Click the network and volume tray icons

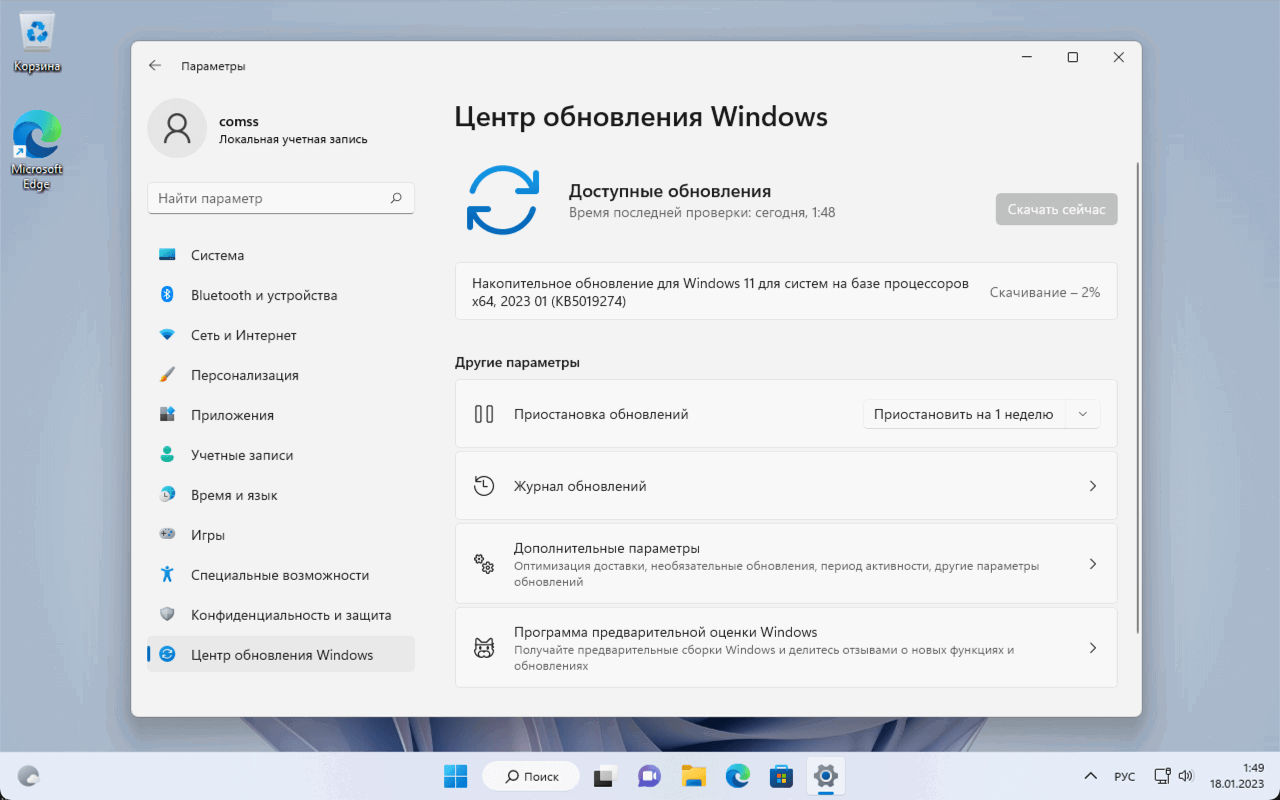click(1173, 776)
